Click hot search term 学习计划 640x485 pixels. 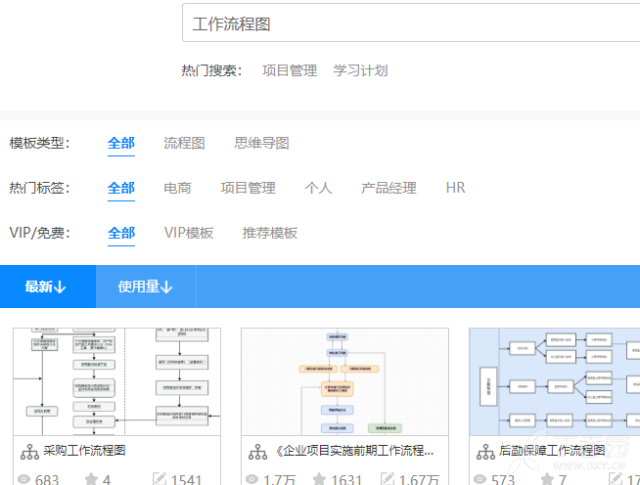[x=360, y=71]
